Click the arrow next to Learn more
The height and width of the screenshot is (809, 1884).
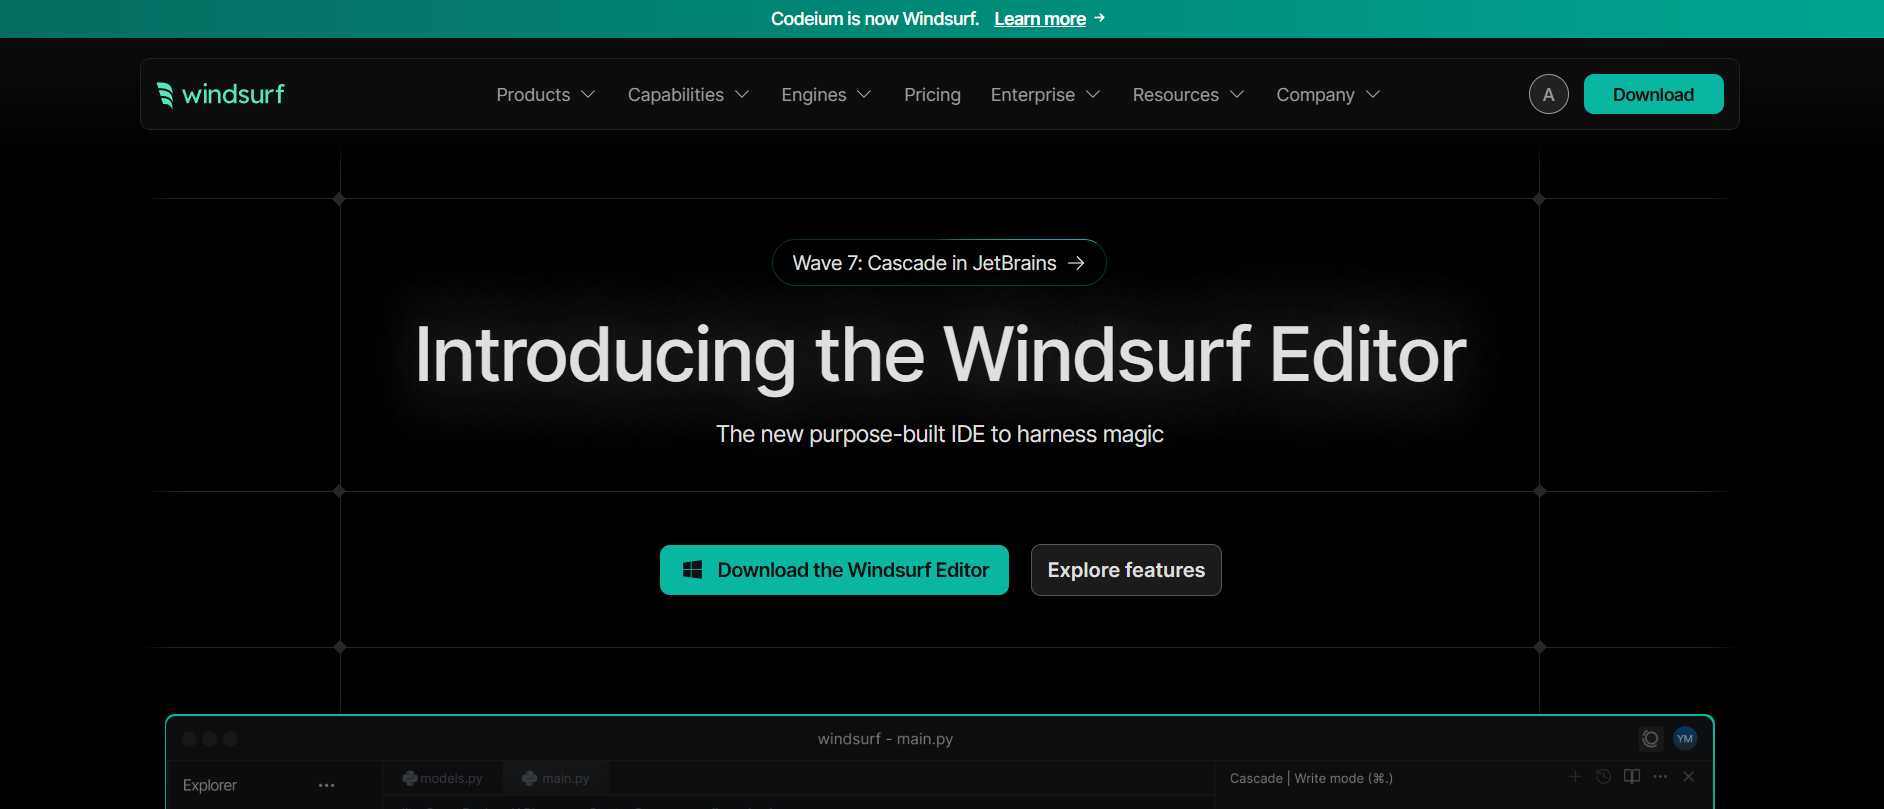click(x=1100, y=18)
